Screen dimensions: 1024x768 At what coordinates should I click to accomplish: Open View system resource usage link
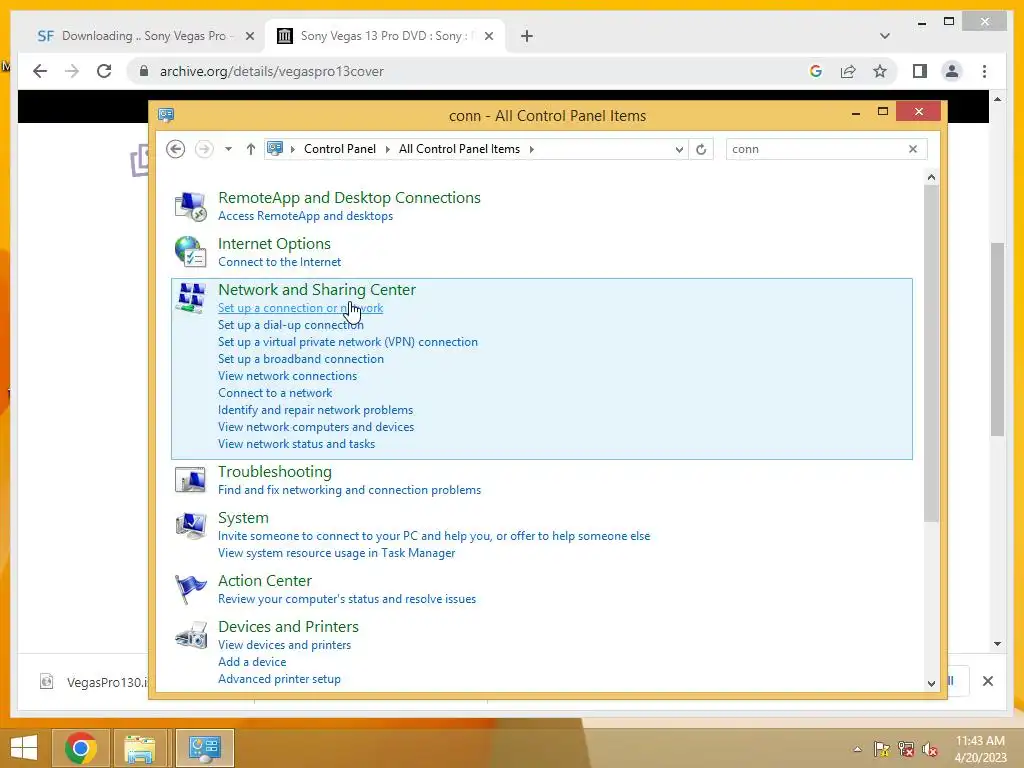(336, 552)
